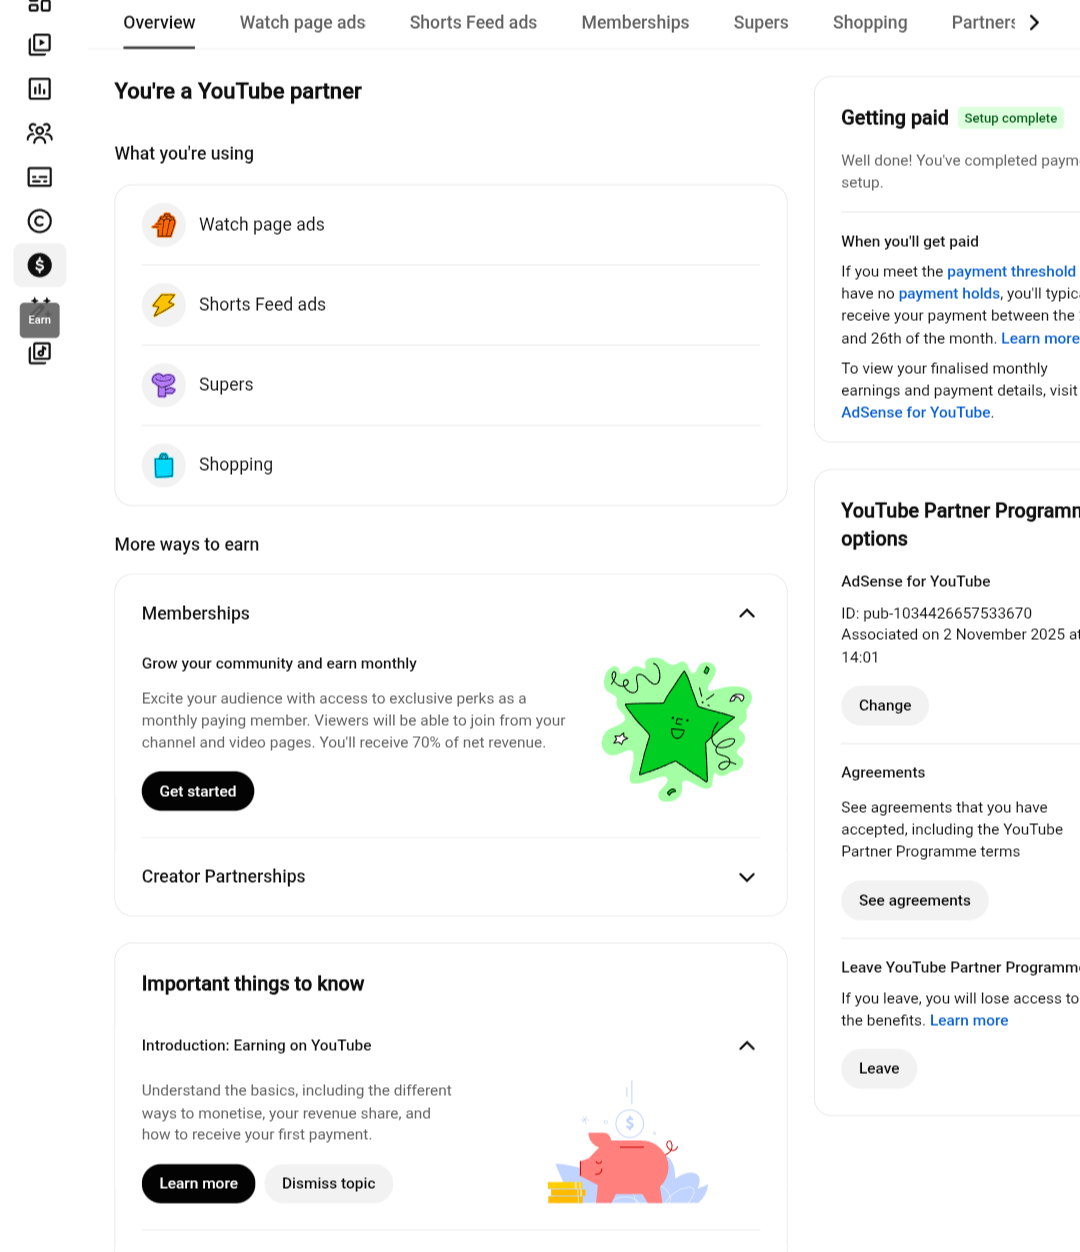Click Get started for Memberships
The height and width of the screenshot is (1252, 1080).
coord(198,791)
